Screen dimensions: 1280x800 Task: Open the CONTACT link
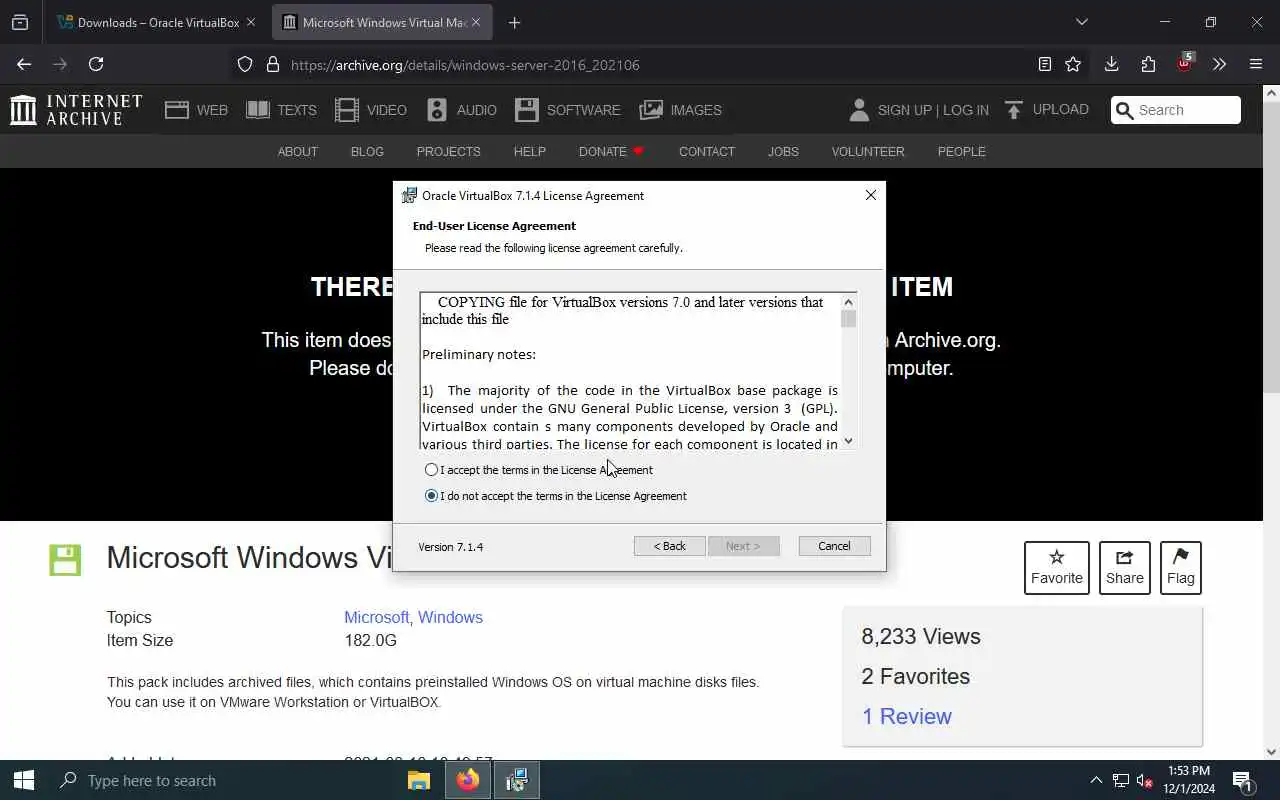(x=707, y=152)
